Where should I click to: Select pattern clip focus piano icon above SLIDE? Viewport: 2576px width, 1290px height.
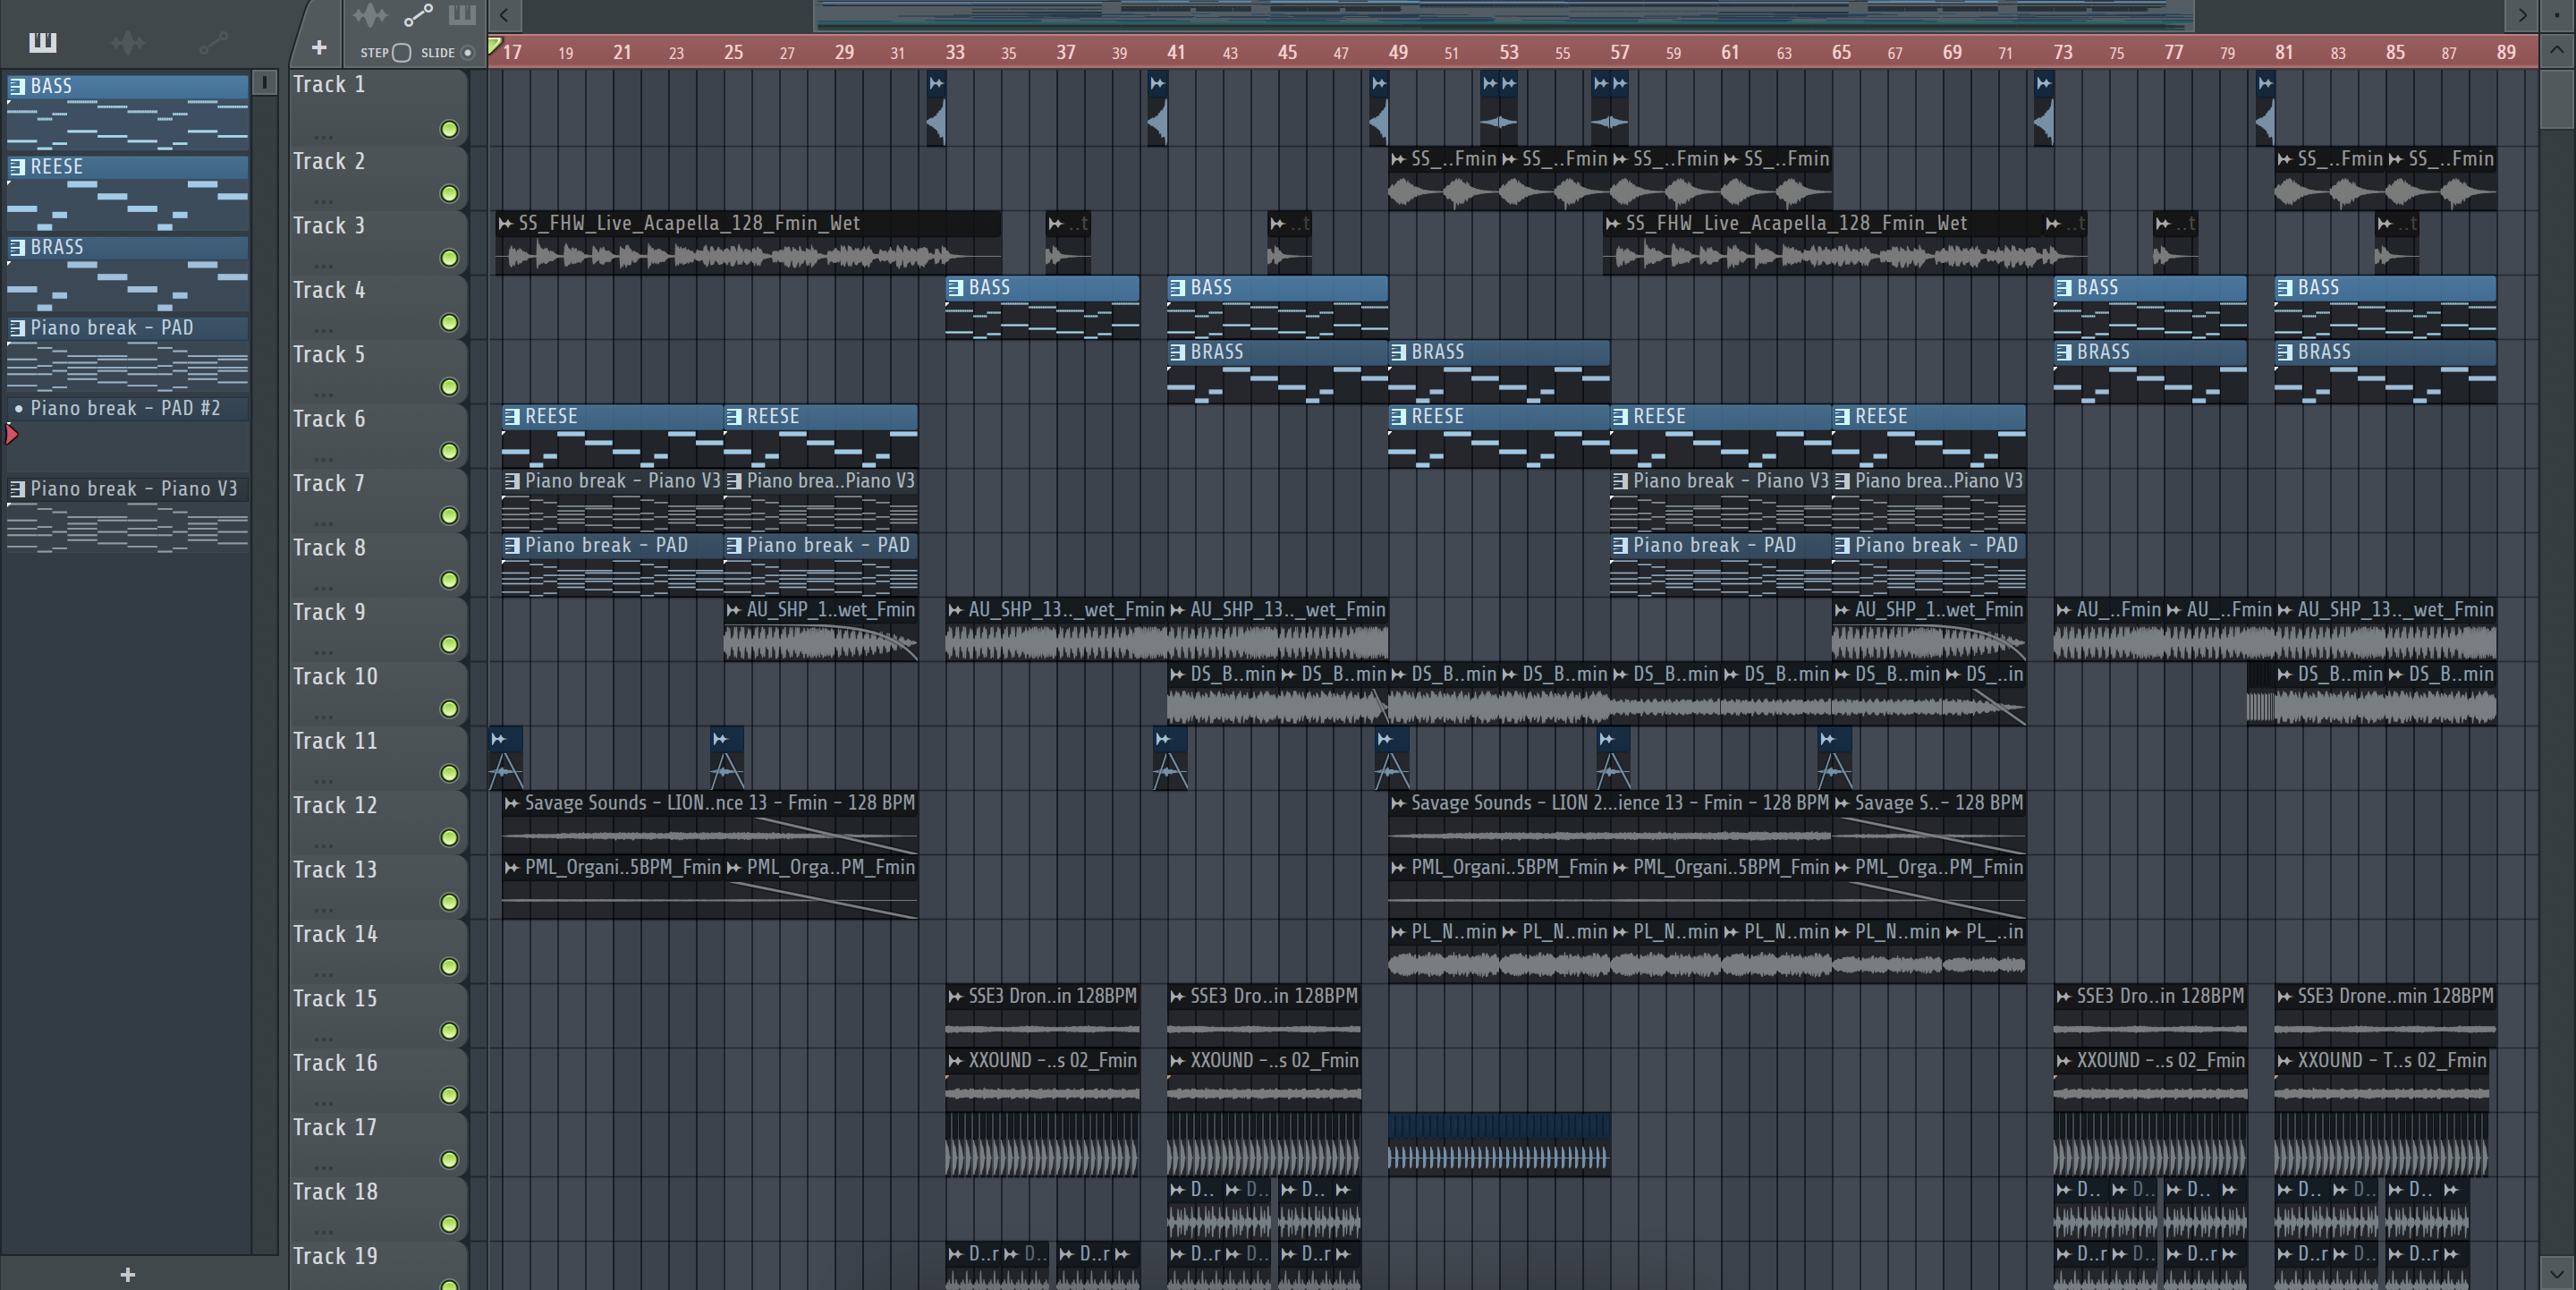click(461, 15)
